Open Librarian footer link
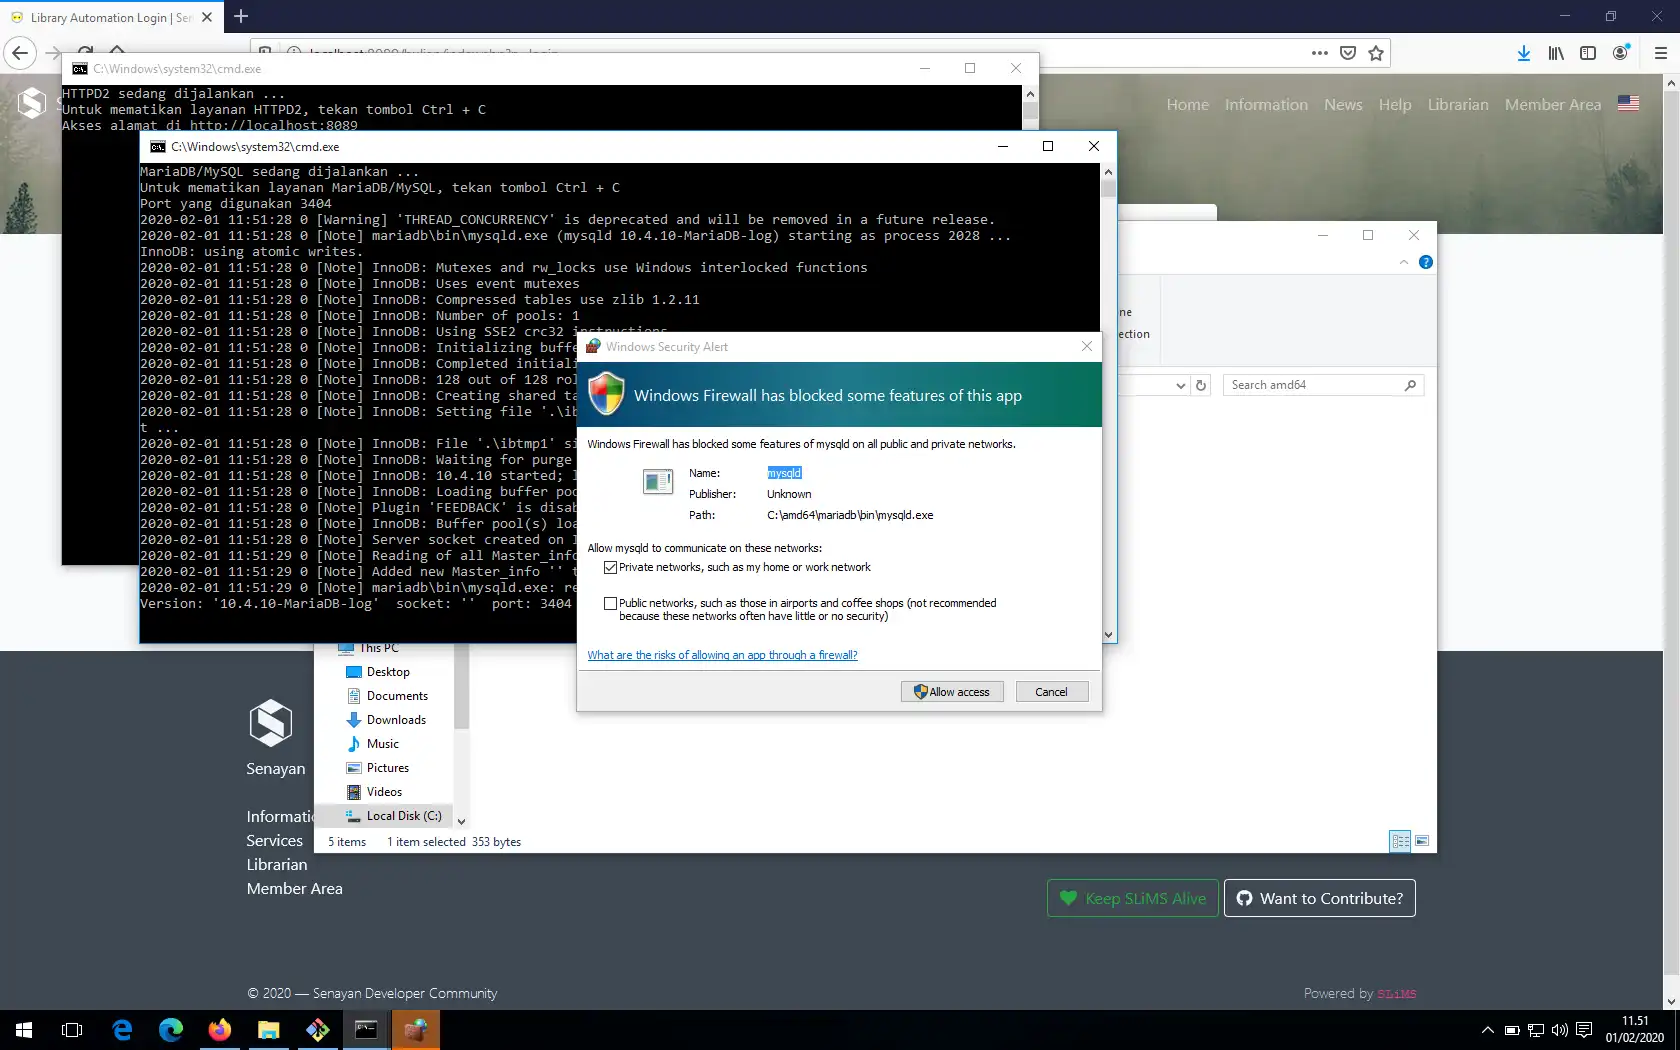 point(277,865)
